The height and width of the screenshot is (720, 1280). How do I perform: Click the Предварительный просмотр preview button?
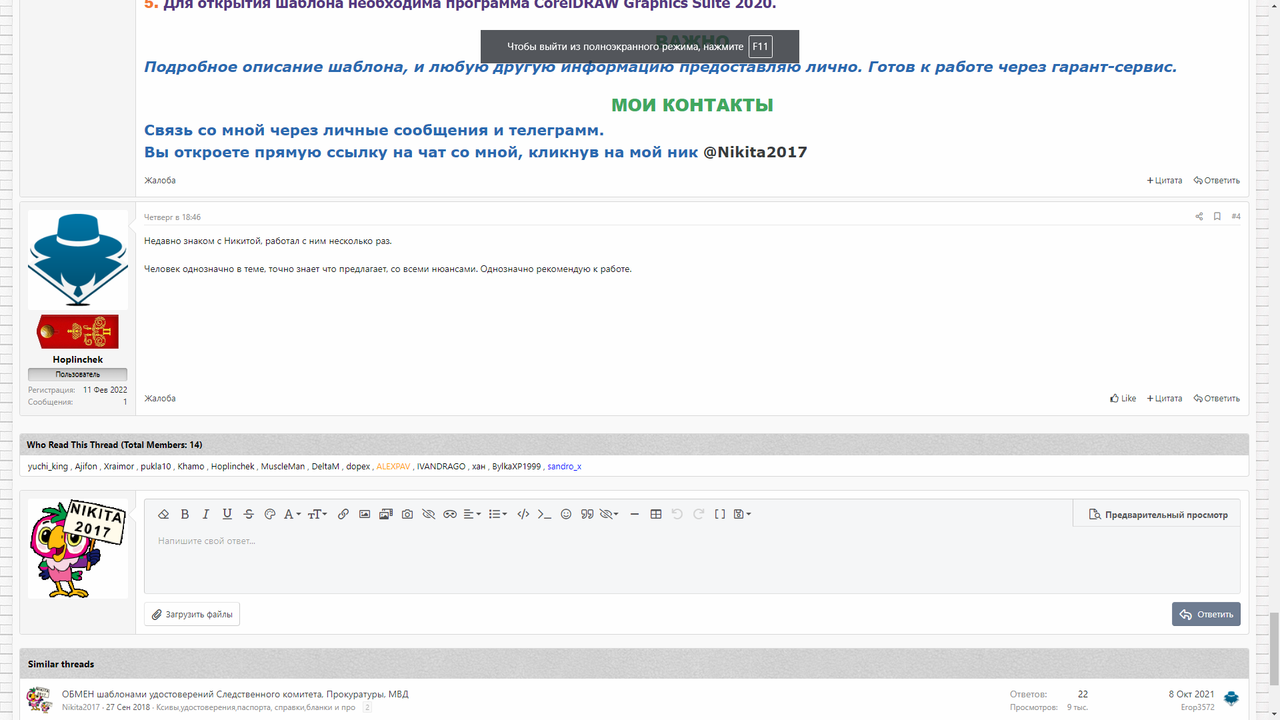point(1157,514)
